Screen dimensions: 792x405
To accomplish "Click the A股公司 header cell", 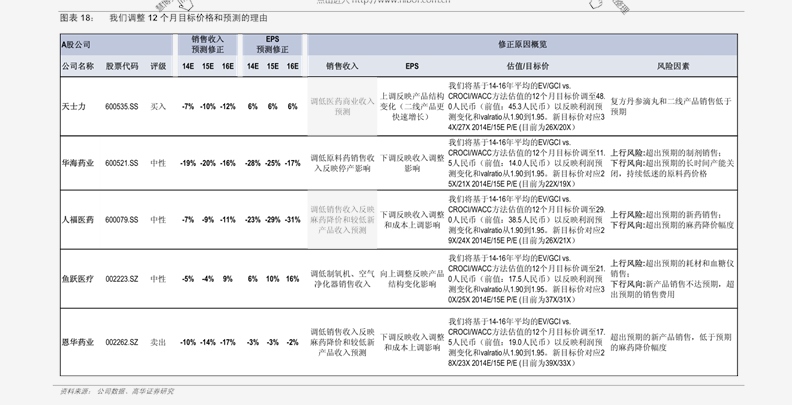I will (76, 44).
